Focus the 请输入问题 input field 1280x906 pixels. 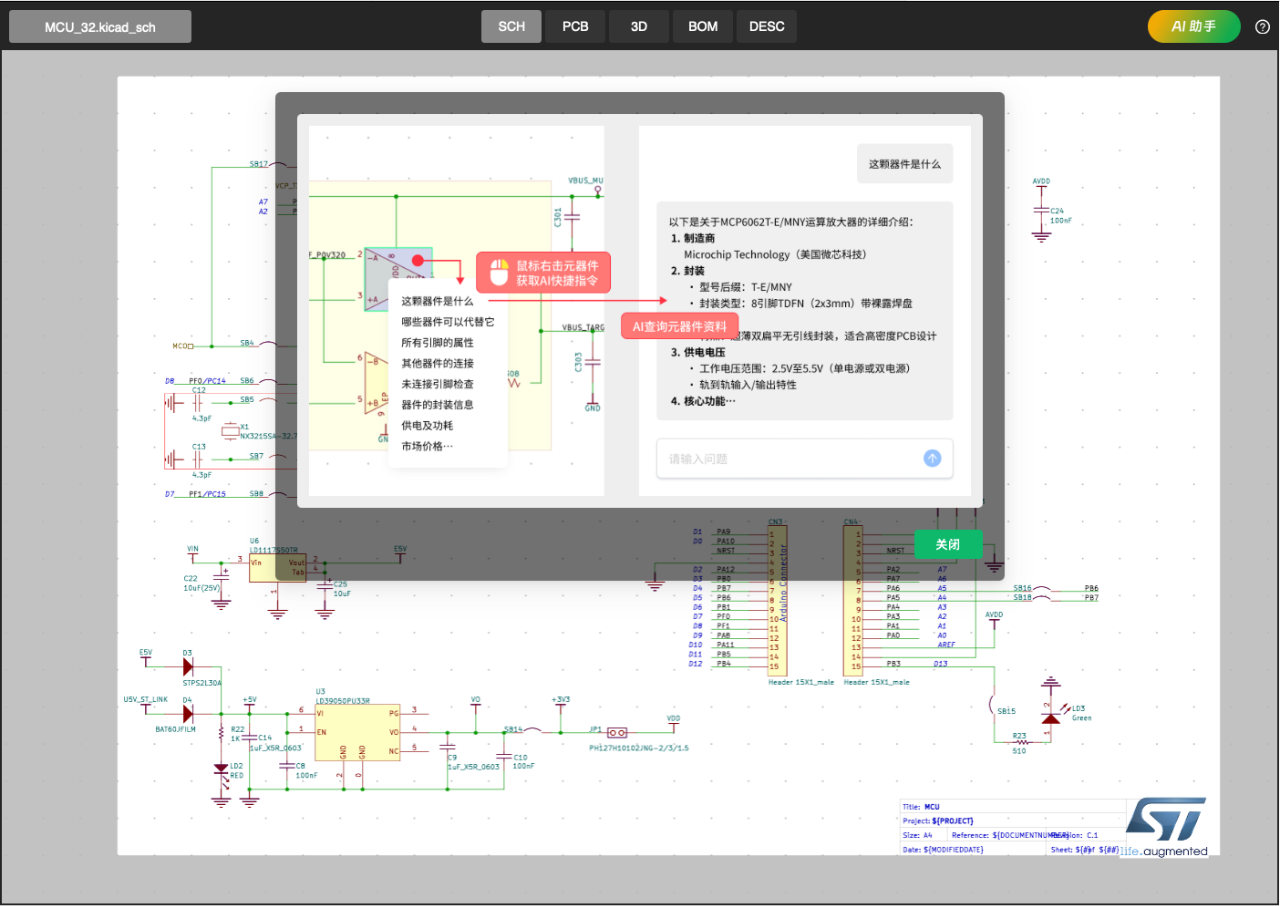[804, 459]
